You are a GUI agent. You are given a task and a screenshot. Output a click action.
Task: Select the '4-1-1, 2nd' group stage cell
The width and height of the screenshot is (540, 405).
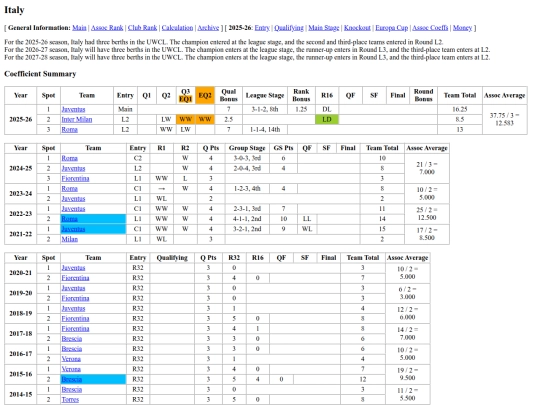pos(247,219)
